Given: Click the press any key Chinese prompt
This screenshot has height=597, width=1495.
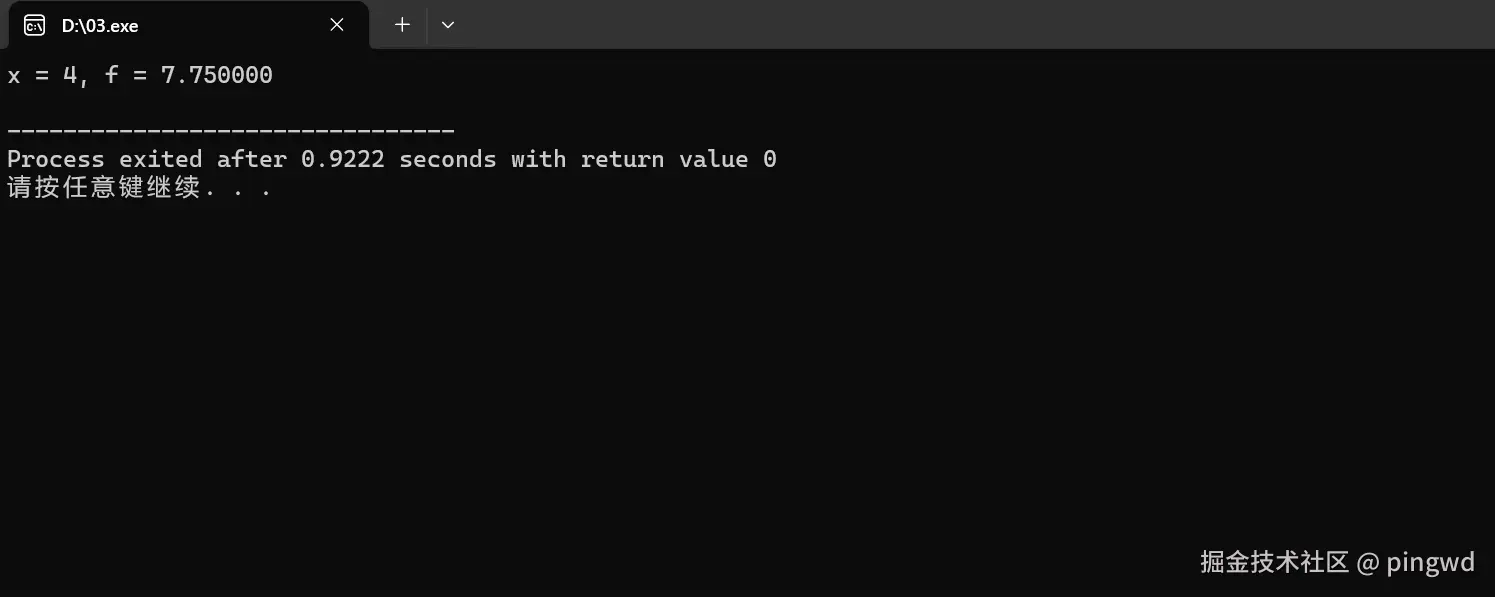Looking at the screenshot, I should (138, 187).
